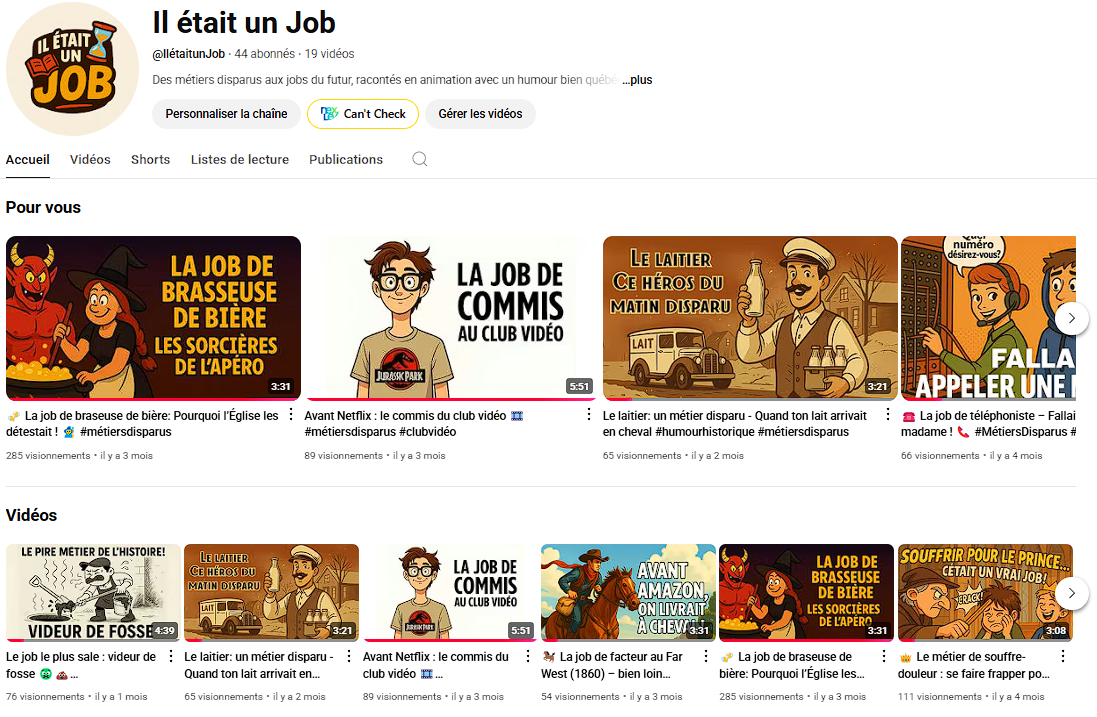Open options menu on the laitier video

coord(888,412)
